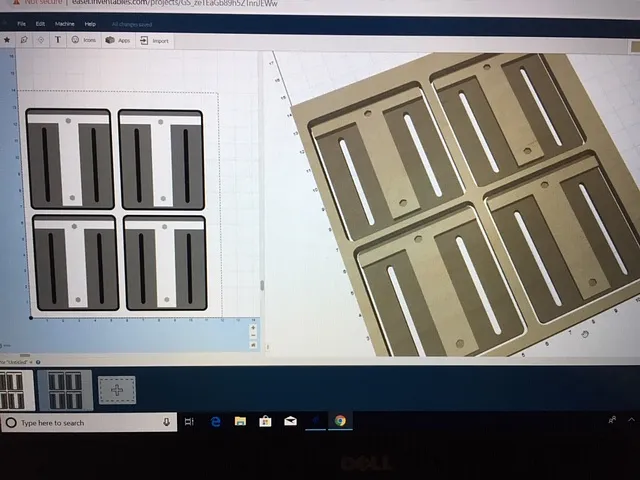640x480 pixels.
Task: Open the People icon in system tray
Action: (612, 420)
